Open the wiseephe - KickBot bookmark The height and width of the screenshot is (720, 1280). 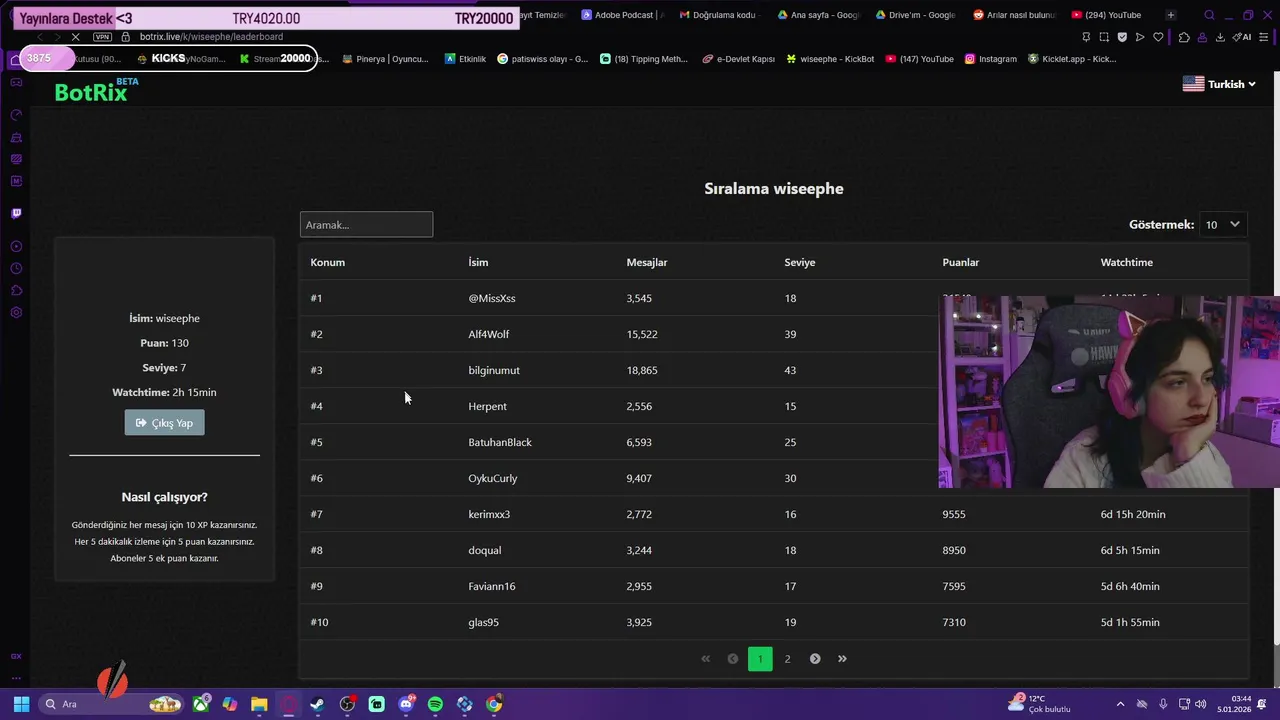pyautogui.click(x=830, y=59)
